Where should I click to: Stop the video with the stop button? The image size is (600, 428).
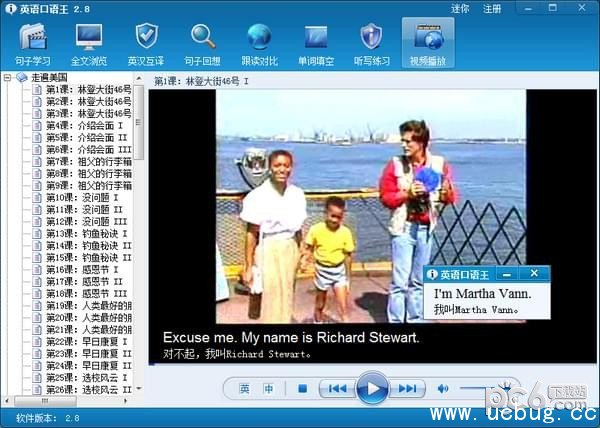tap(302, 388)
